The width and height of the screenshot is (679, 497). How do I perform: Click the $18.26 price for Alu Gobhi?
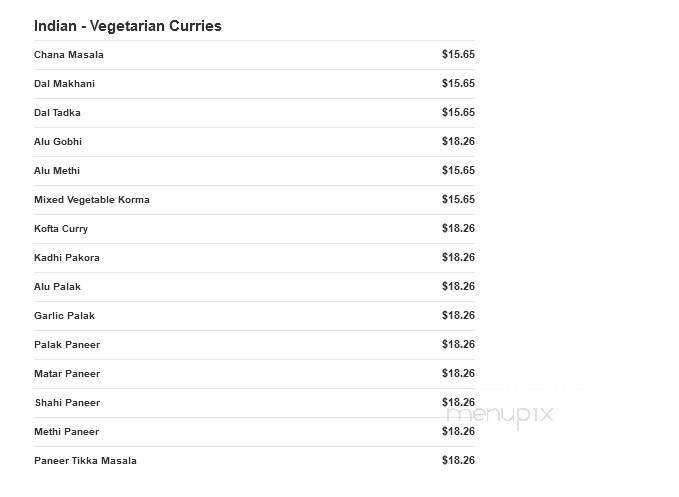(x=458, y=142)
